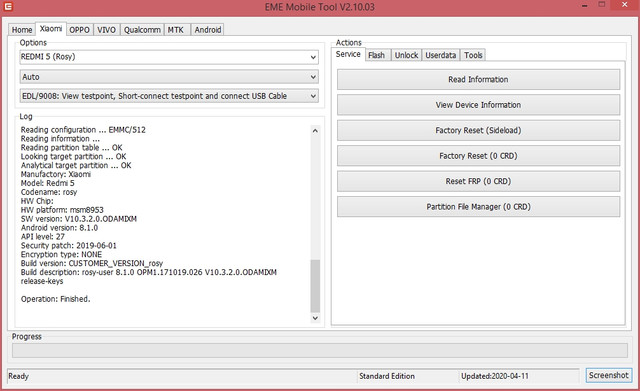Close the EME Mobile Tool window
640x391 pixels.
[625, 5]
